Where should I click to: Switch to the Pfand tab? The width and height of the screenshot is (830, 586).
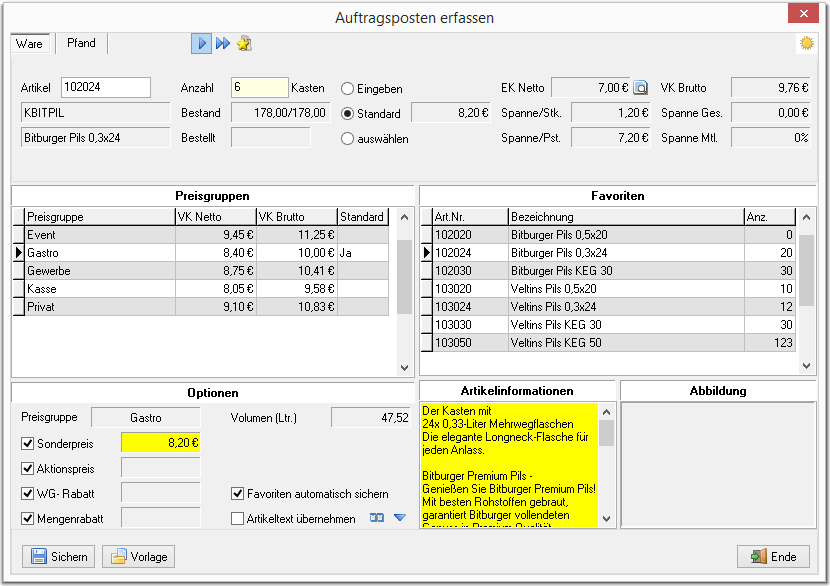click(81, 43)
